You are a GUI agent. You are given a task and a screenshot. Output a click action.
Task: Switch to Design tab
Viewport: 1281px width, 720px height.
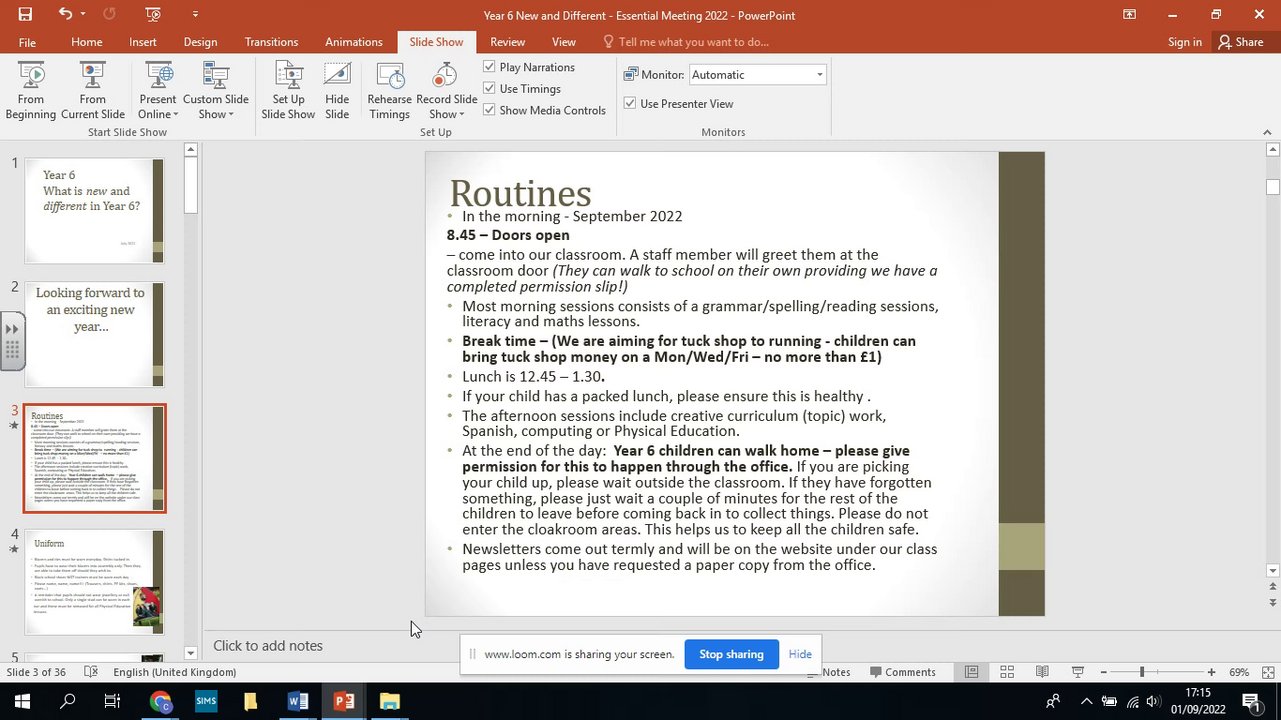[x=200, y=42]
